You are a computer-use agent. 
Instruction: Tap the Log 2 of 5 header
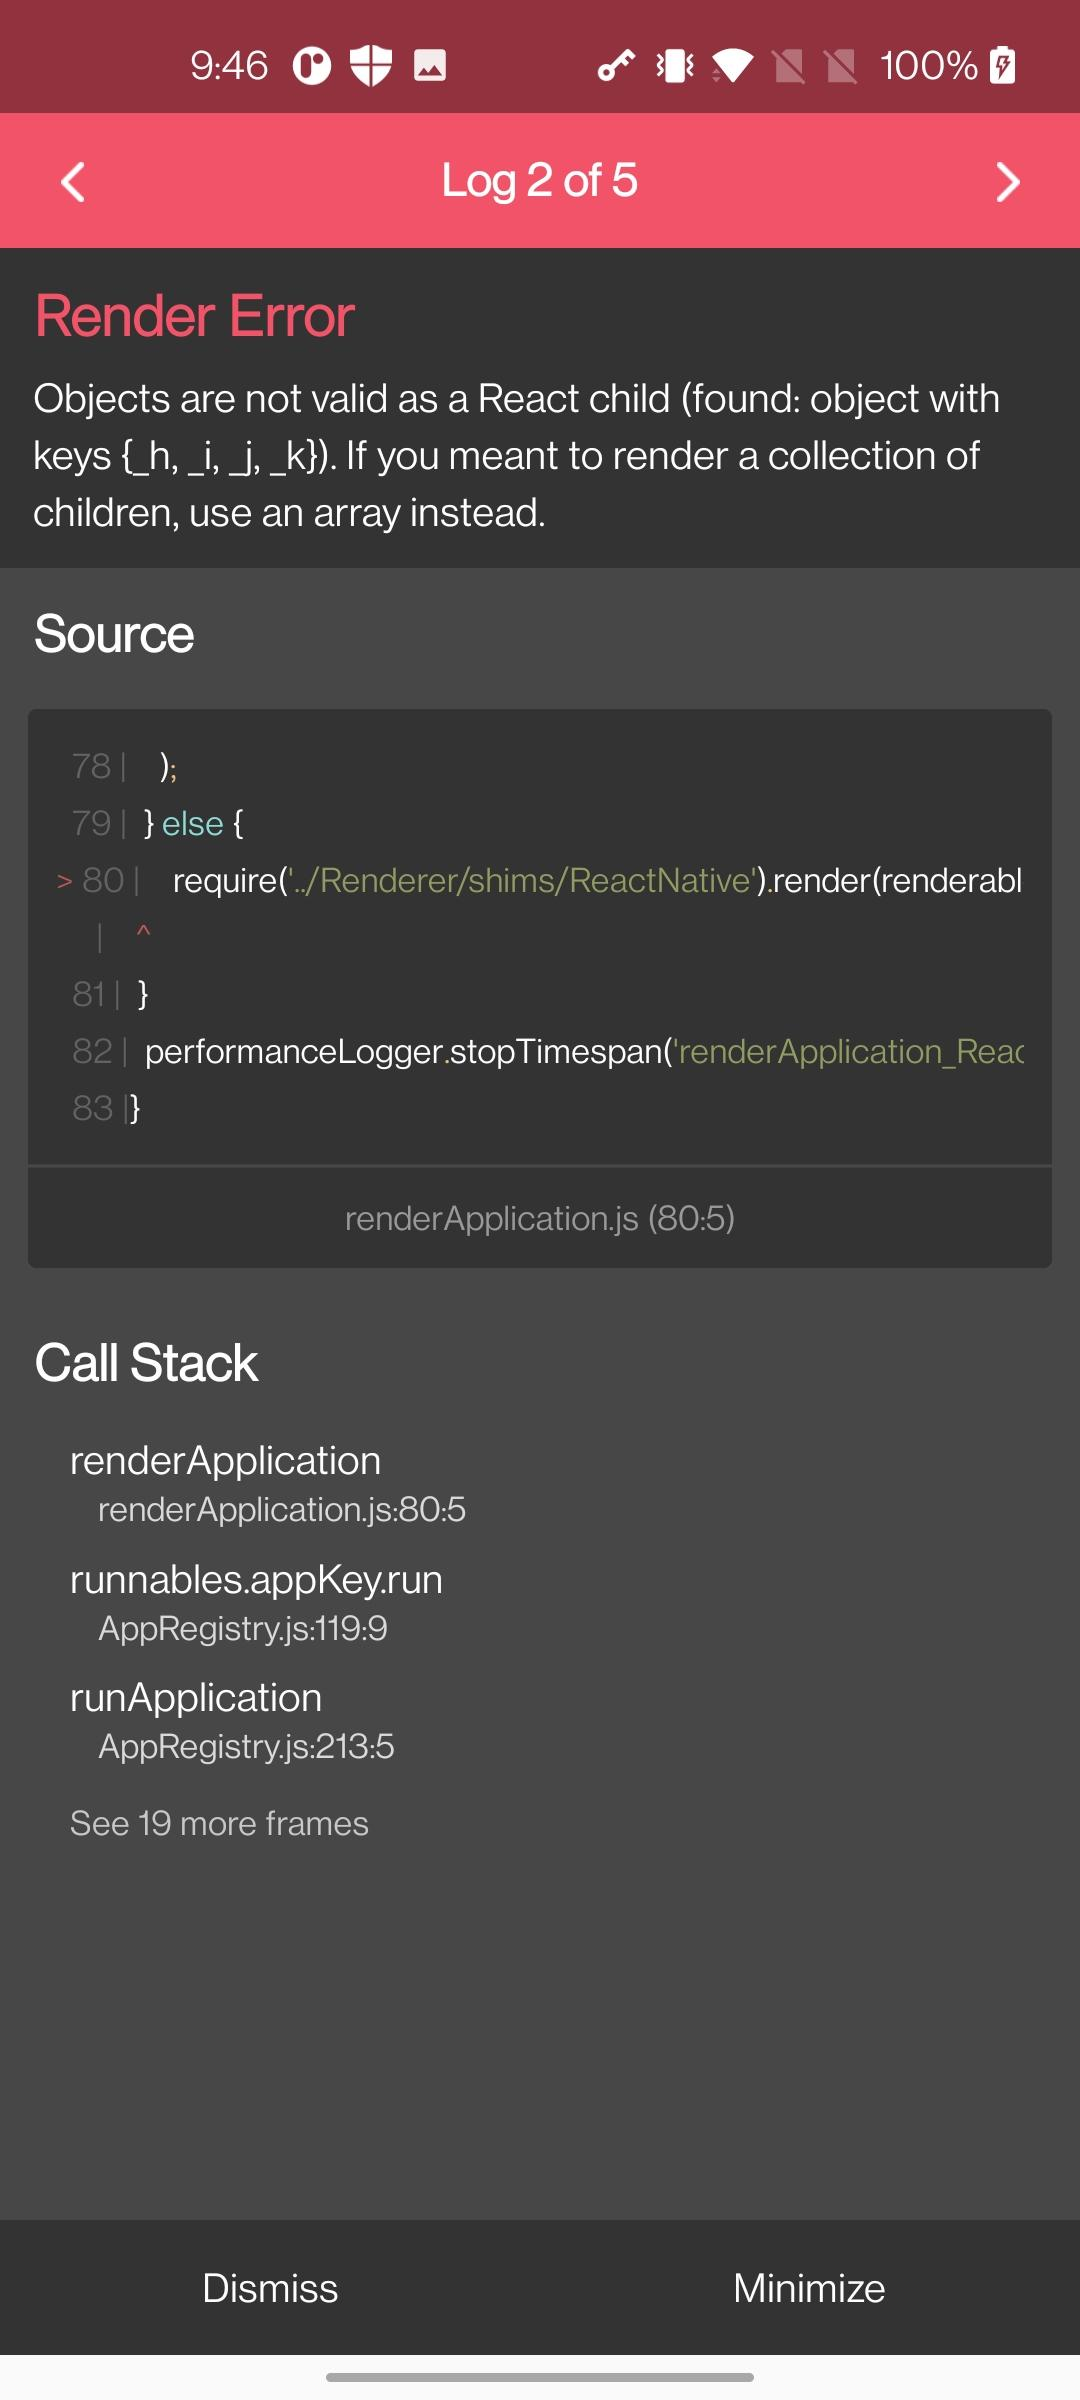(540, 181)
